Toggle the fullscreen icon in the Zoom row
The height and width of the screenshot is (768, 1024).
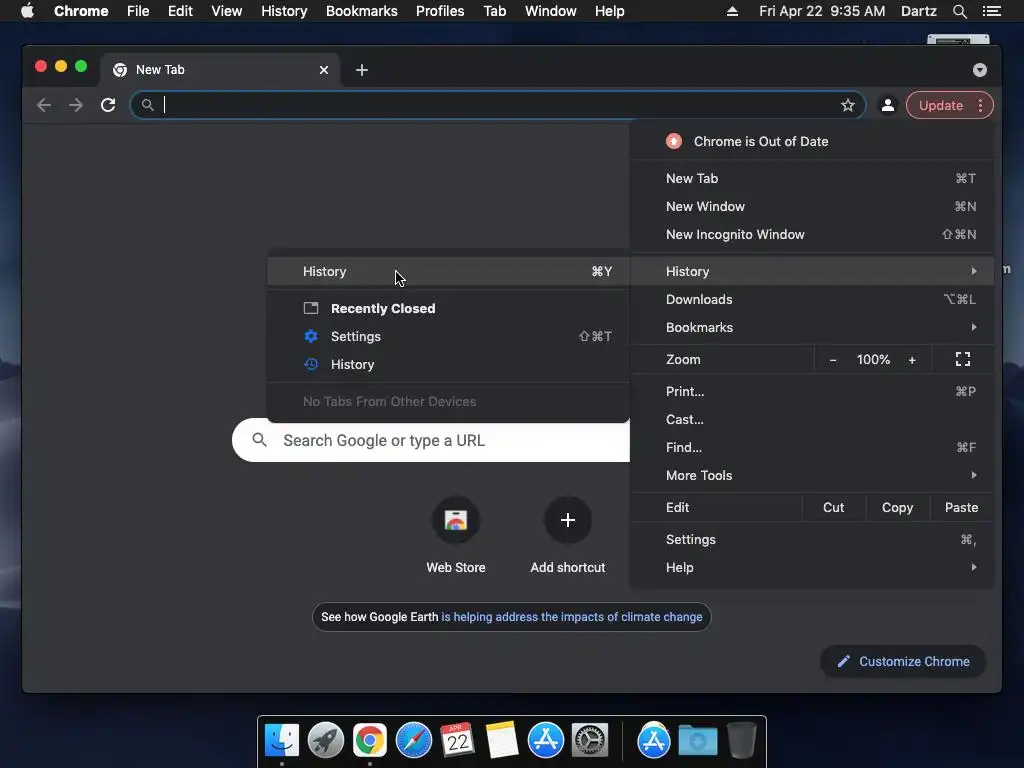pyautogui.click(x=963, y=359)
